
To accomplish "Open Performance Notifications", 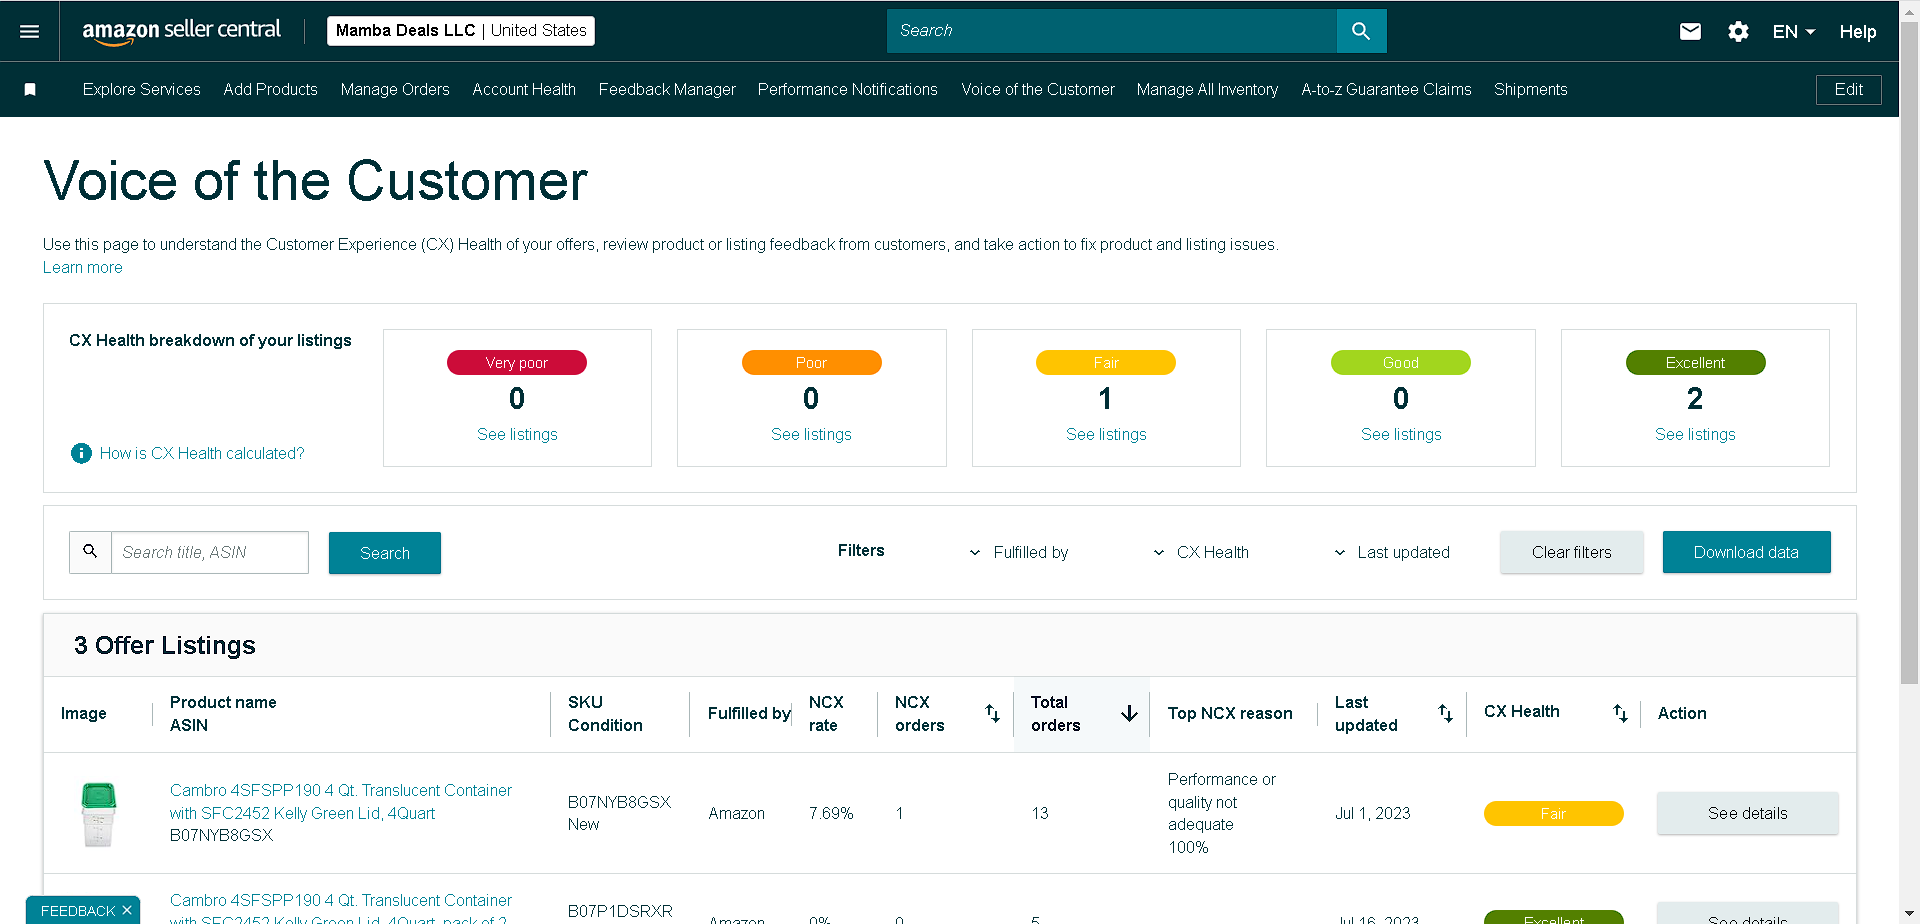I will pos(848,89).
